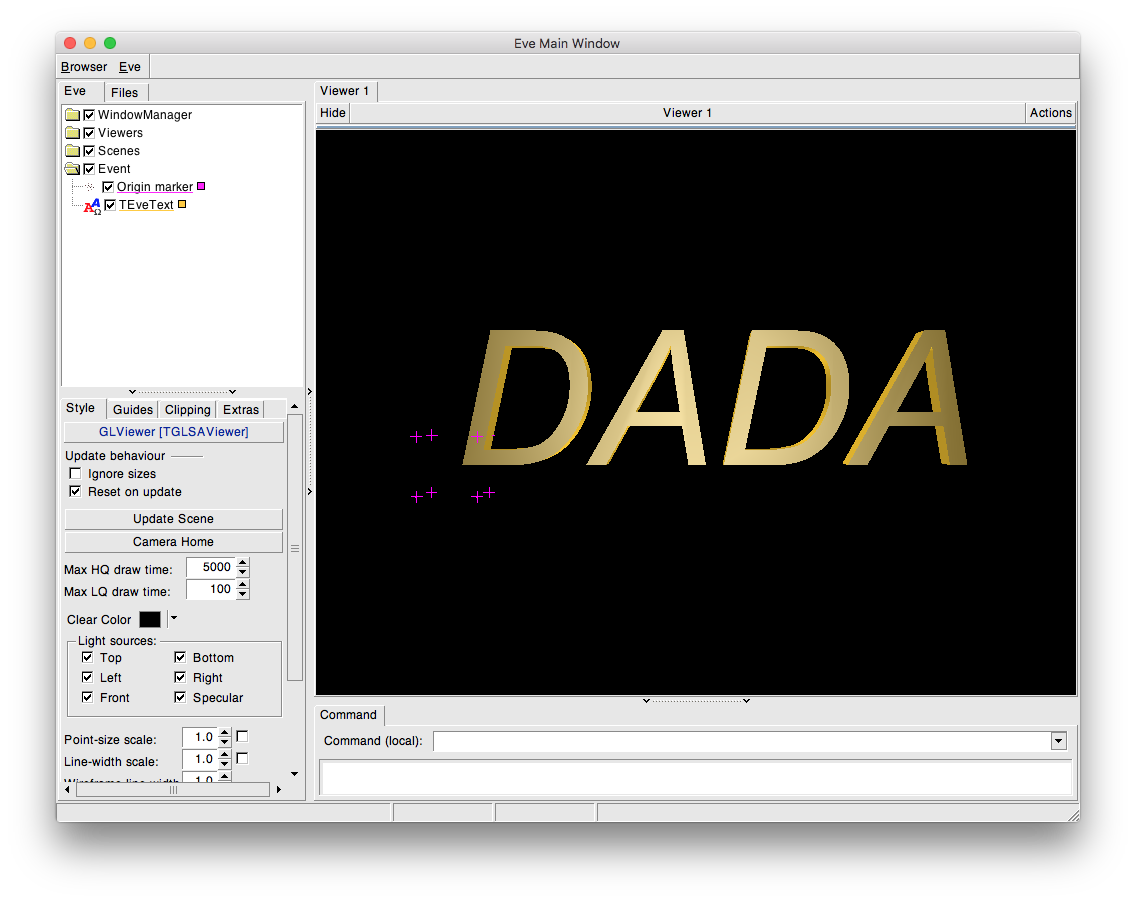Uncheck the Specular light source

[181, 697]
